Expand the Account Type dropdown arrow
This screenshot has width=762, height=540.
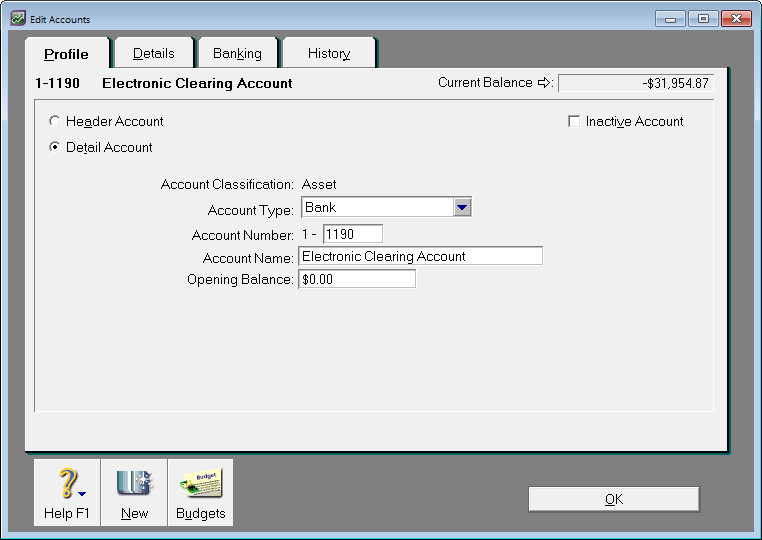tap(461, 207)
